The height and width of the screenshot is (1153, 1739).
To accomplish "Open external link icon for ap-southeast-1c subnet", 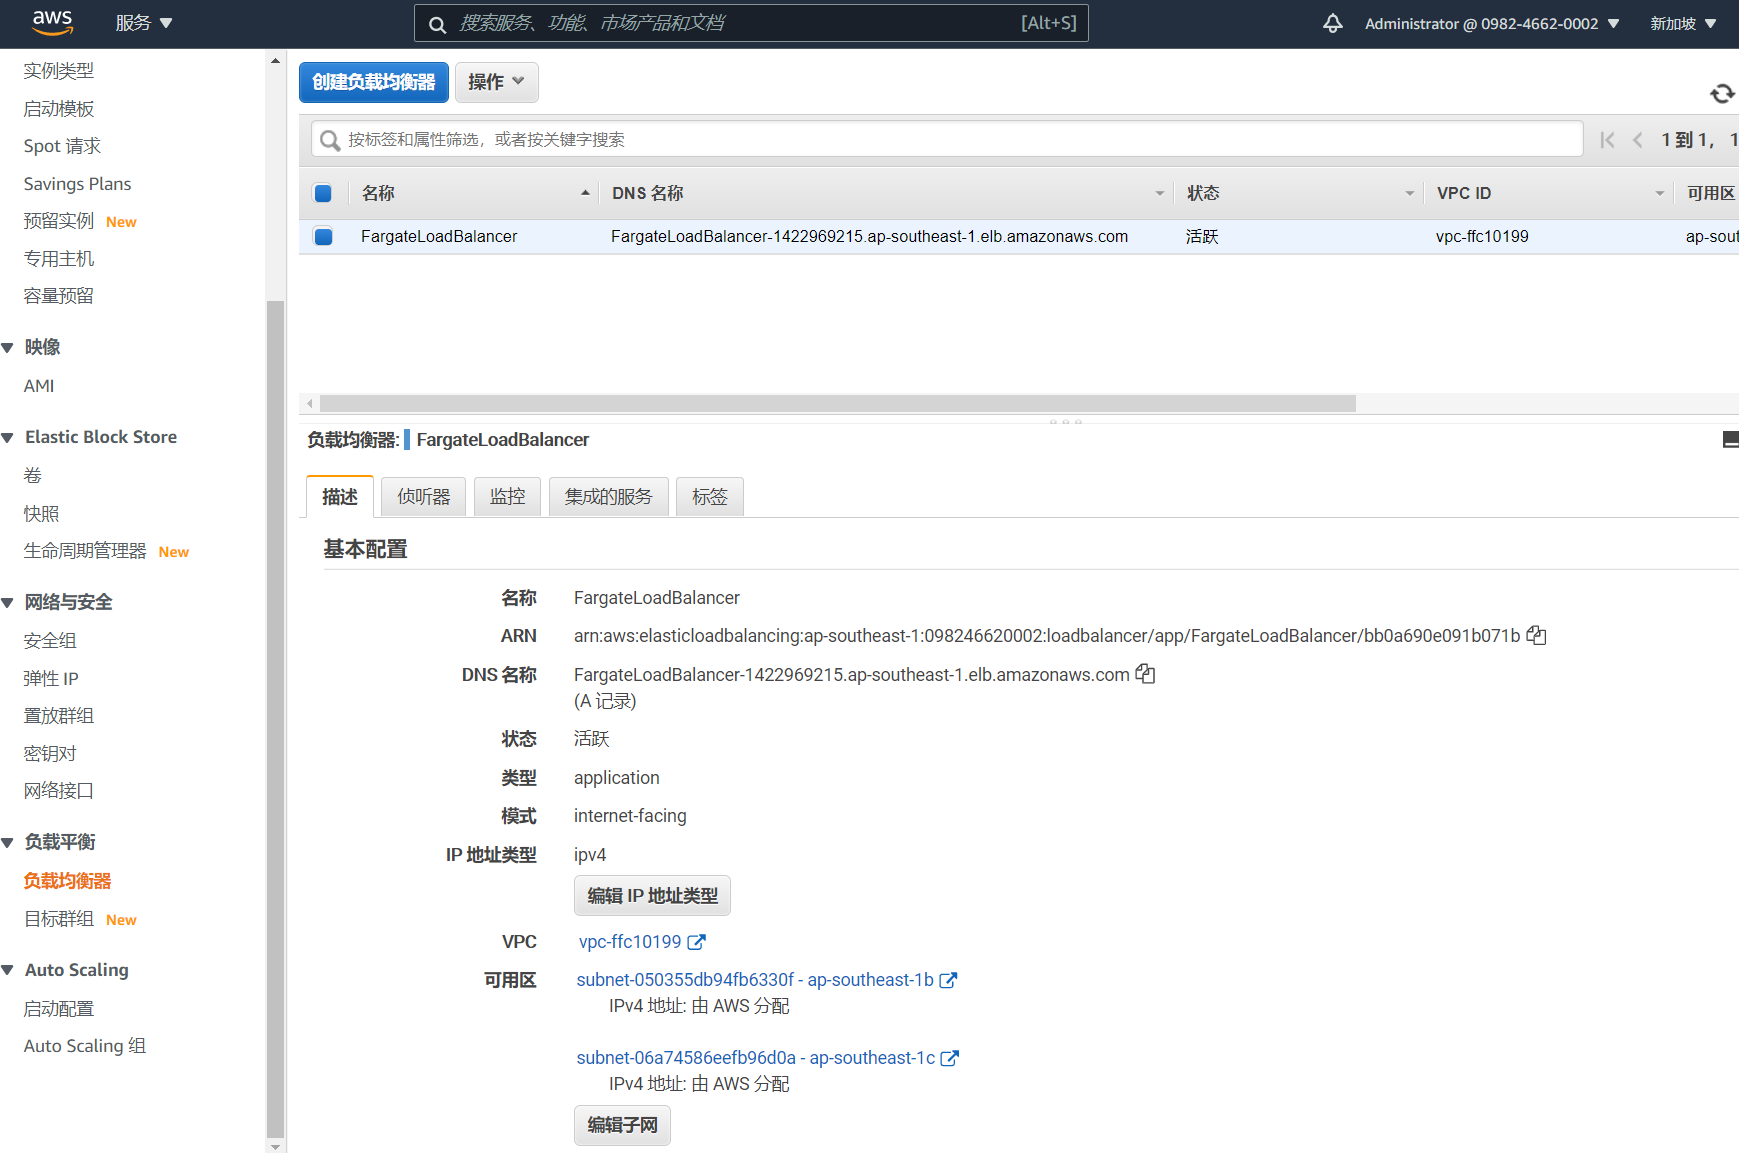I will [950, 1058].
